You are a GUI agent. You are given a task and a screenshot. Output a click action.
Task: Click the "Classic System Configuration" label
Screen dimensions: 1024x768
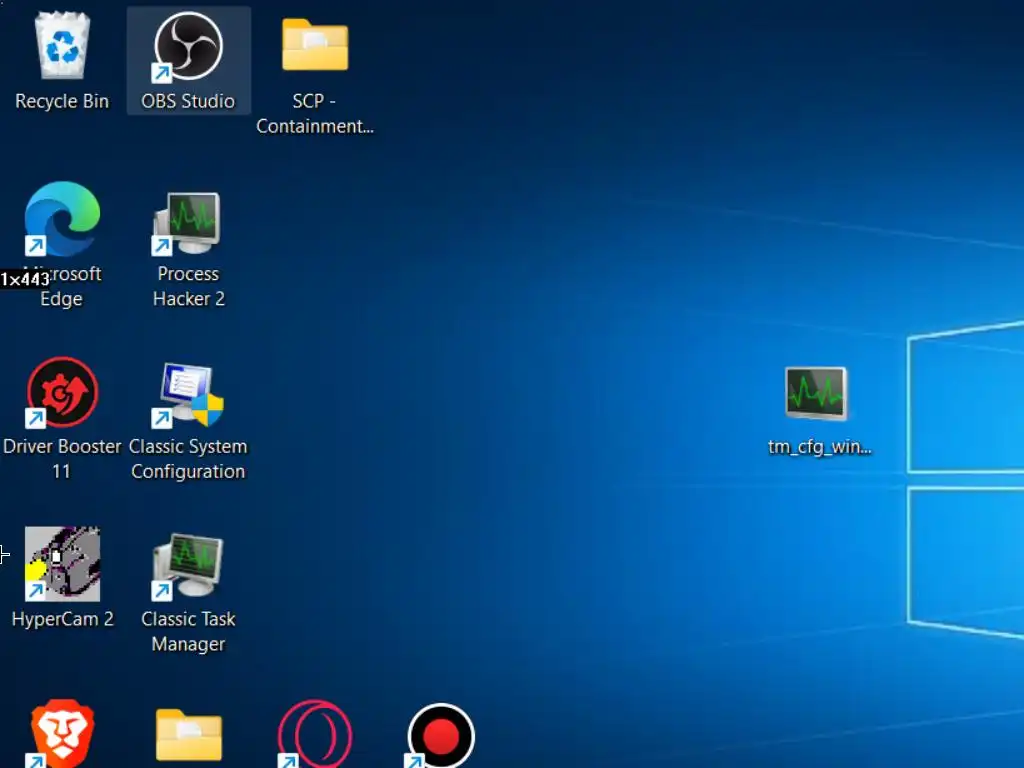tap(188, 458)
